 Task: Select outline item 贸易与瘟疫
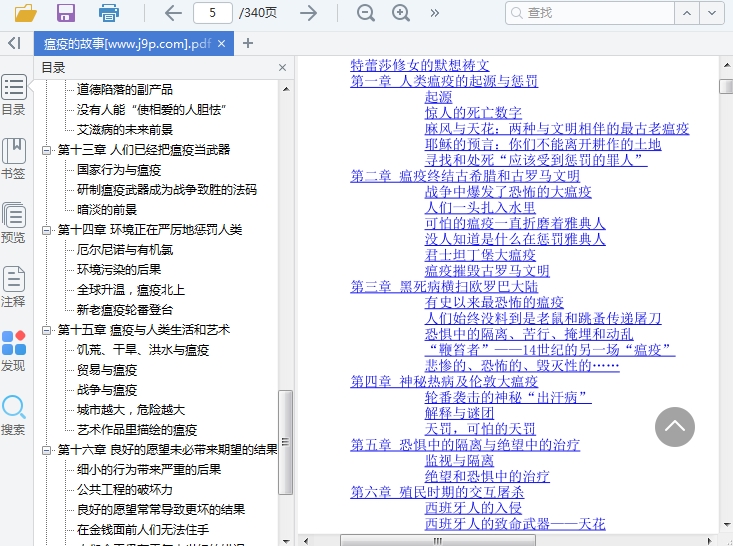tap(107, 370)
